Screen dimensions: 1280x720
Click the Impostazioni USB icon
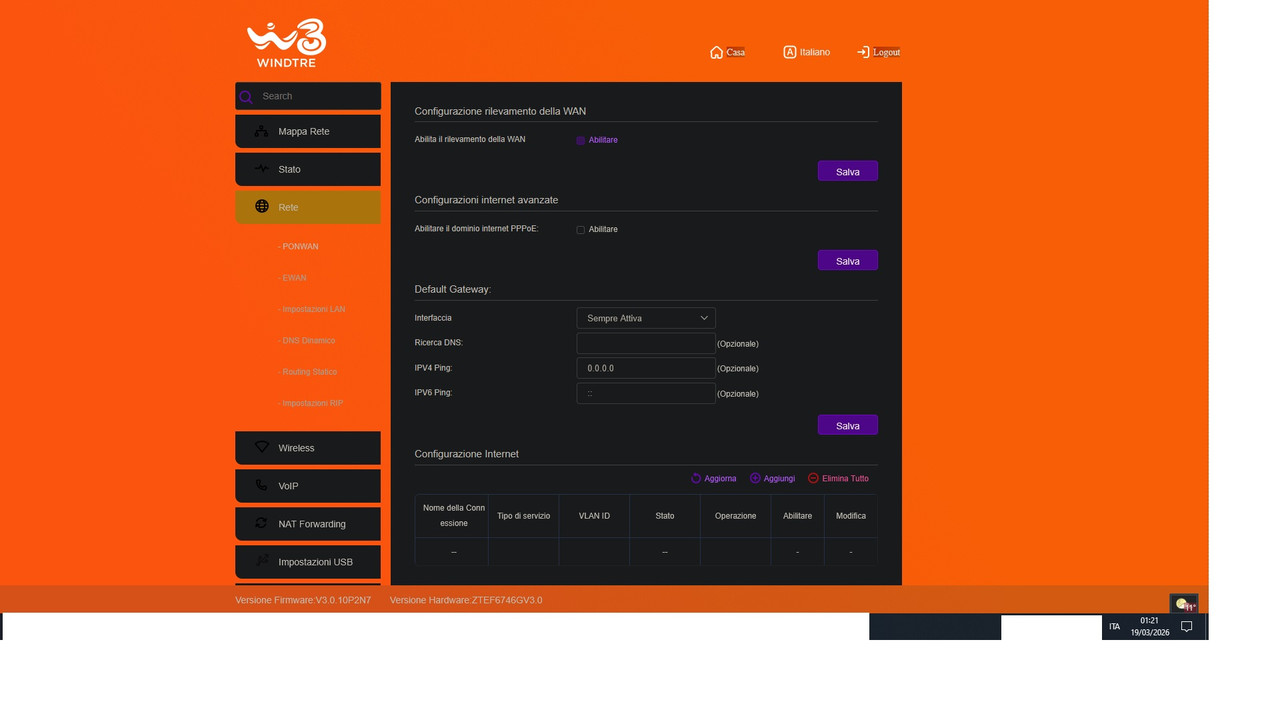(262, 561)
